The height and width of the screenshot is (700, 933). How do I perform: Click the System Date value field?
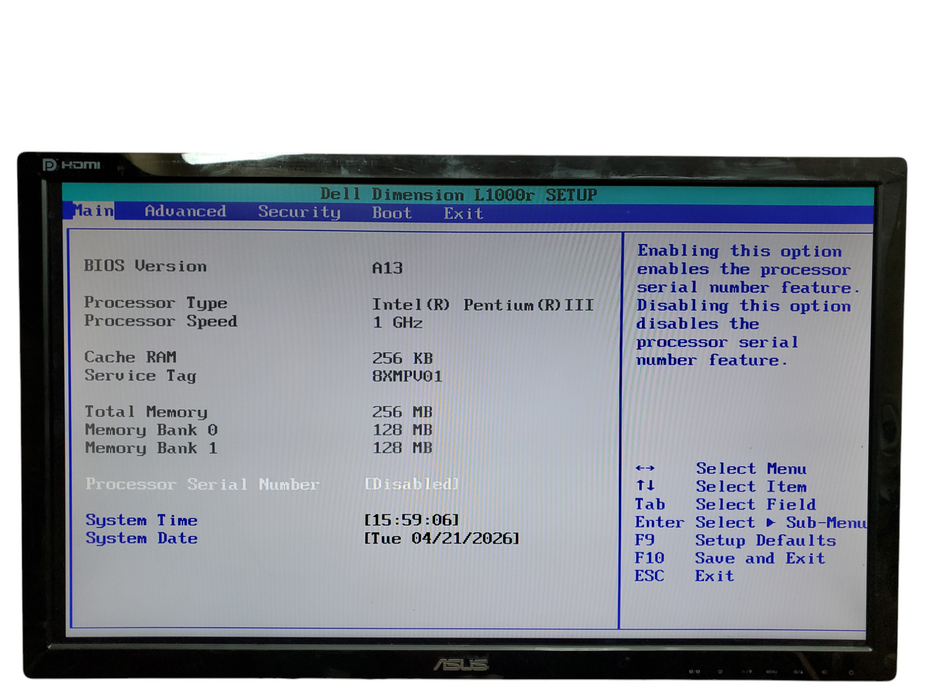click(442, 538)
